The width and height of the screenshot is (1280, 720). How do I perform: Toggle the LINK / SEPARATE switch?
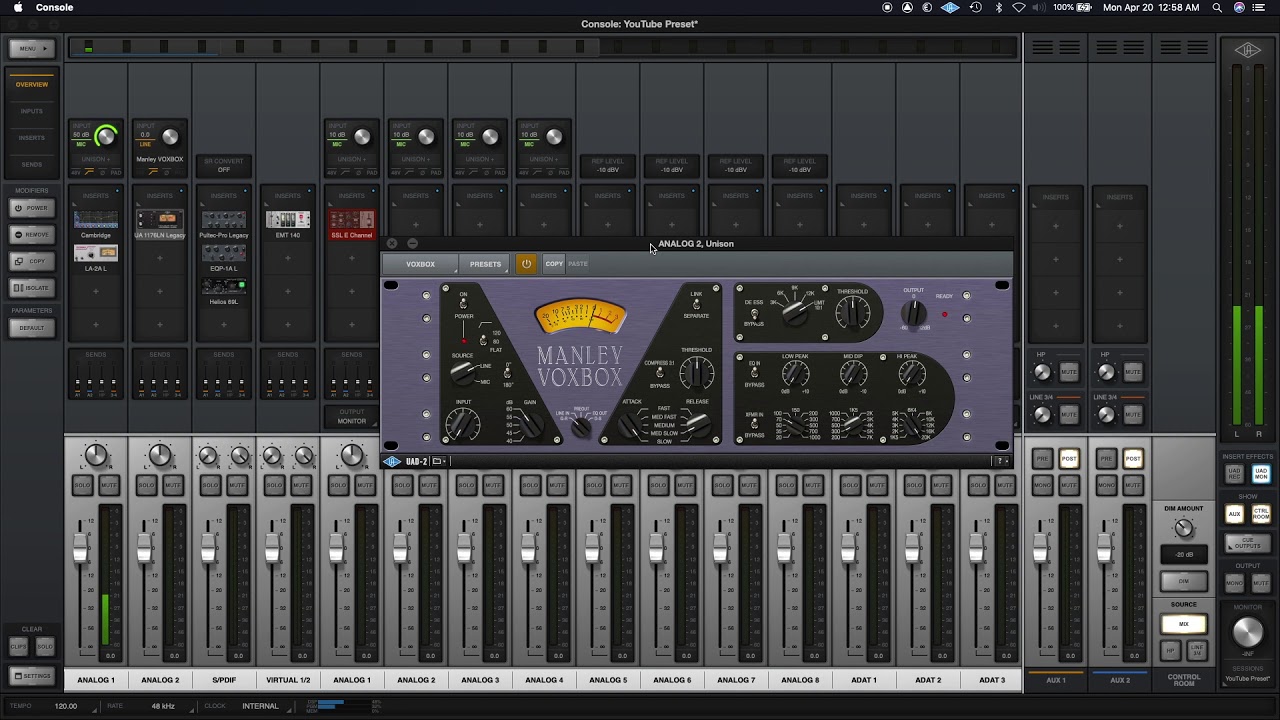[695, 305]
